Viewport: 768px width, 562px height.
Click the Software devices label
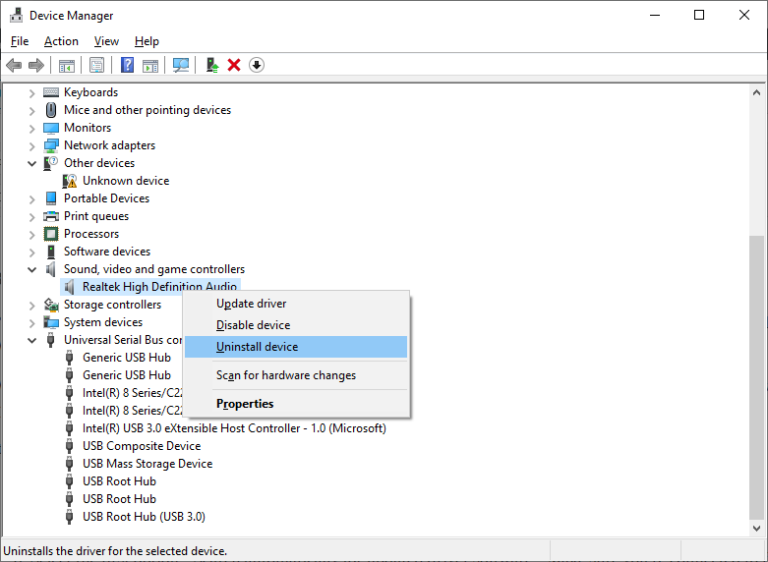pos(107,251)
